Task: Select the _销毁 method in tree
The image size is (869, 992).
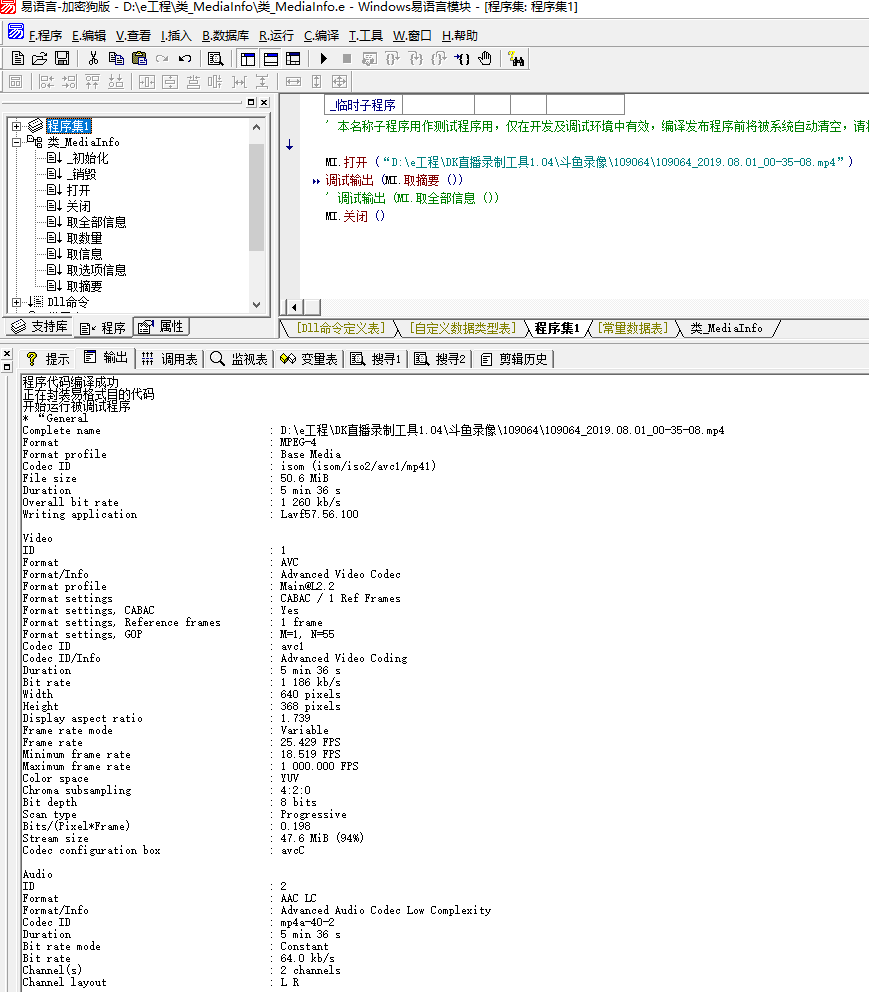Action: click(82, 174)
